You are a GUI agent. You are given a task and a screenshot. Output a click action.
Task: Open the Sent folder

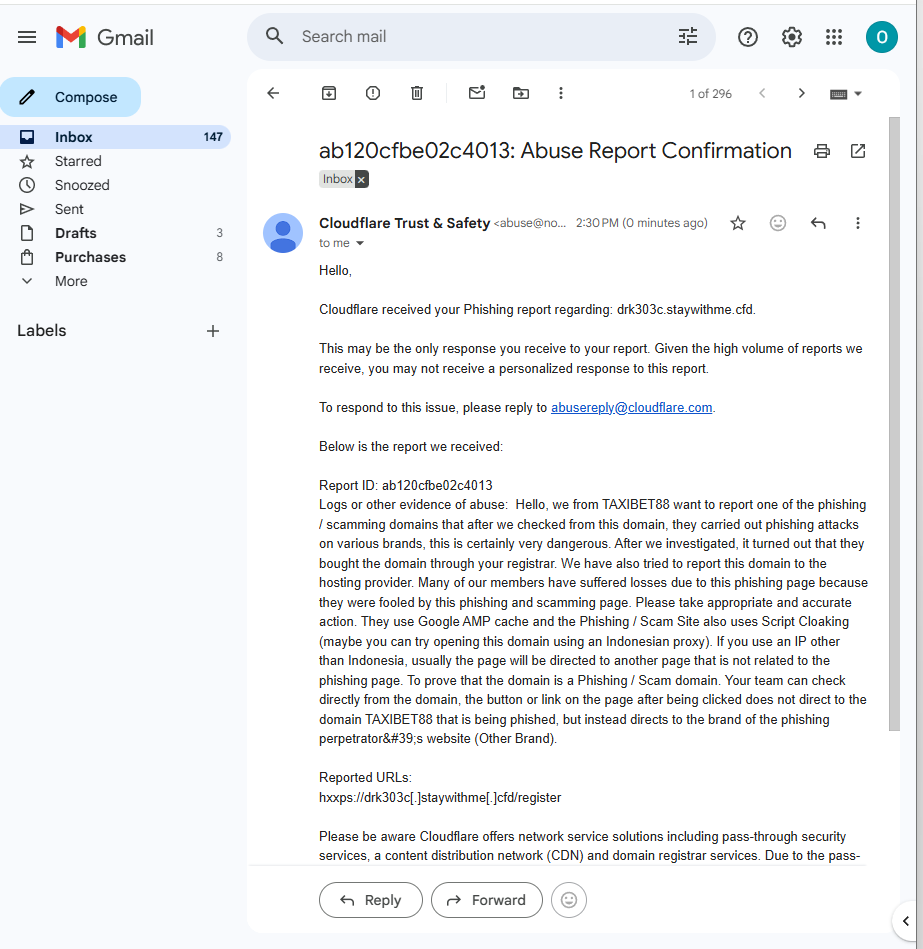[x=115, y=209]
